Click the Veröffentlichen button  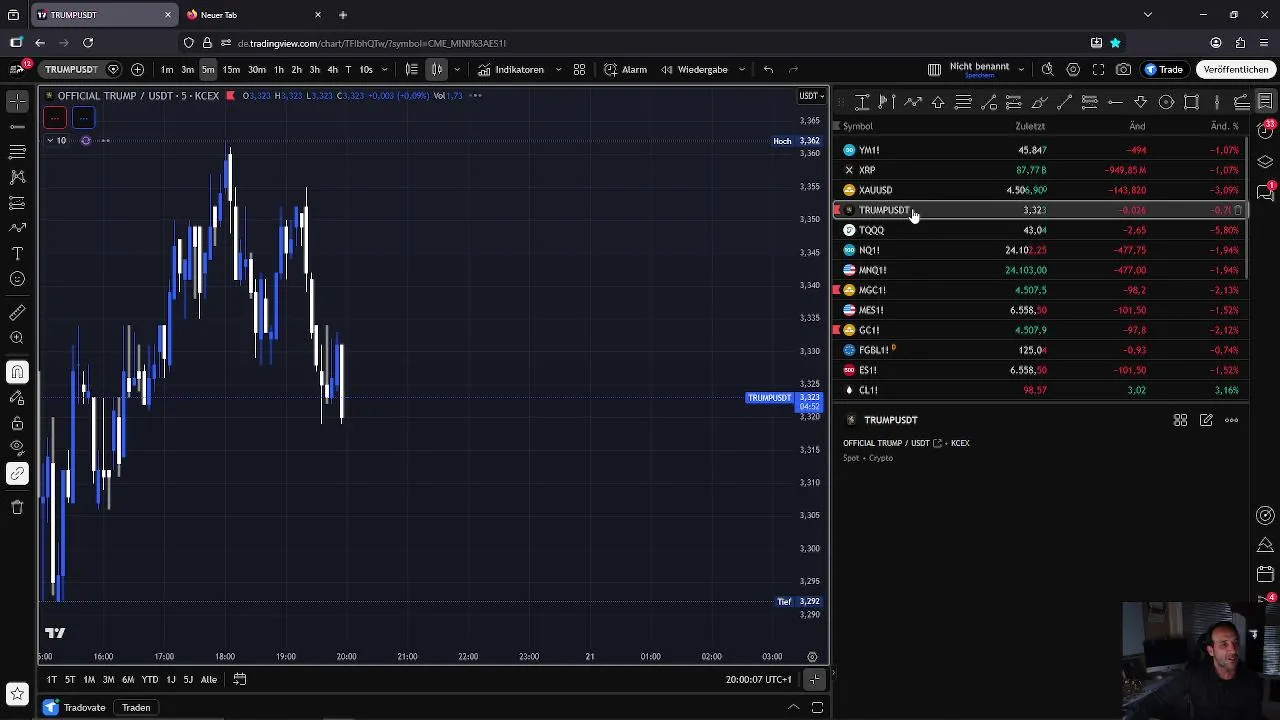click(1236, 69)
